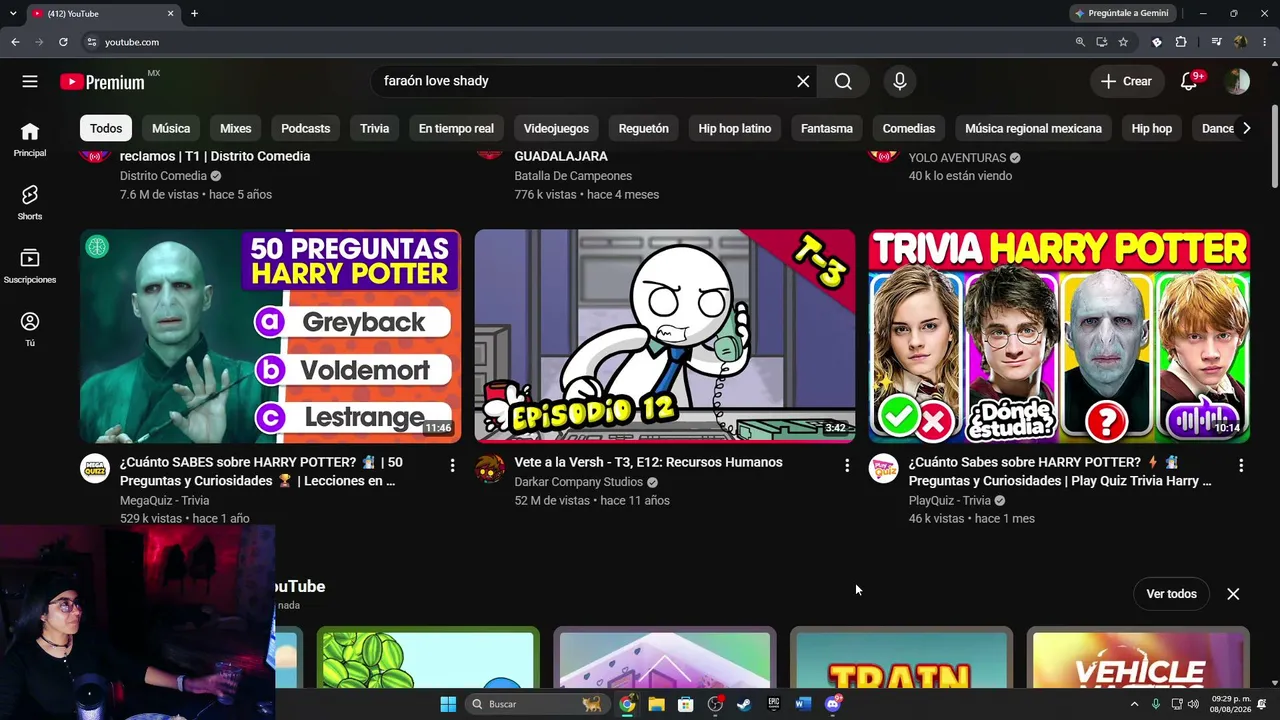Open Windows Start menu
Viewport: 1280px width, 720px height.
tap(448, 704)
